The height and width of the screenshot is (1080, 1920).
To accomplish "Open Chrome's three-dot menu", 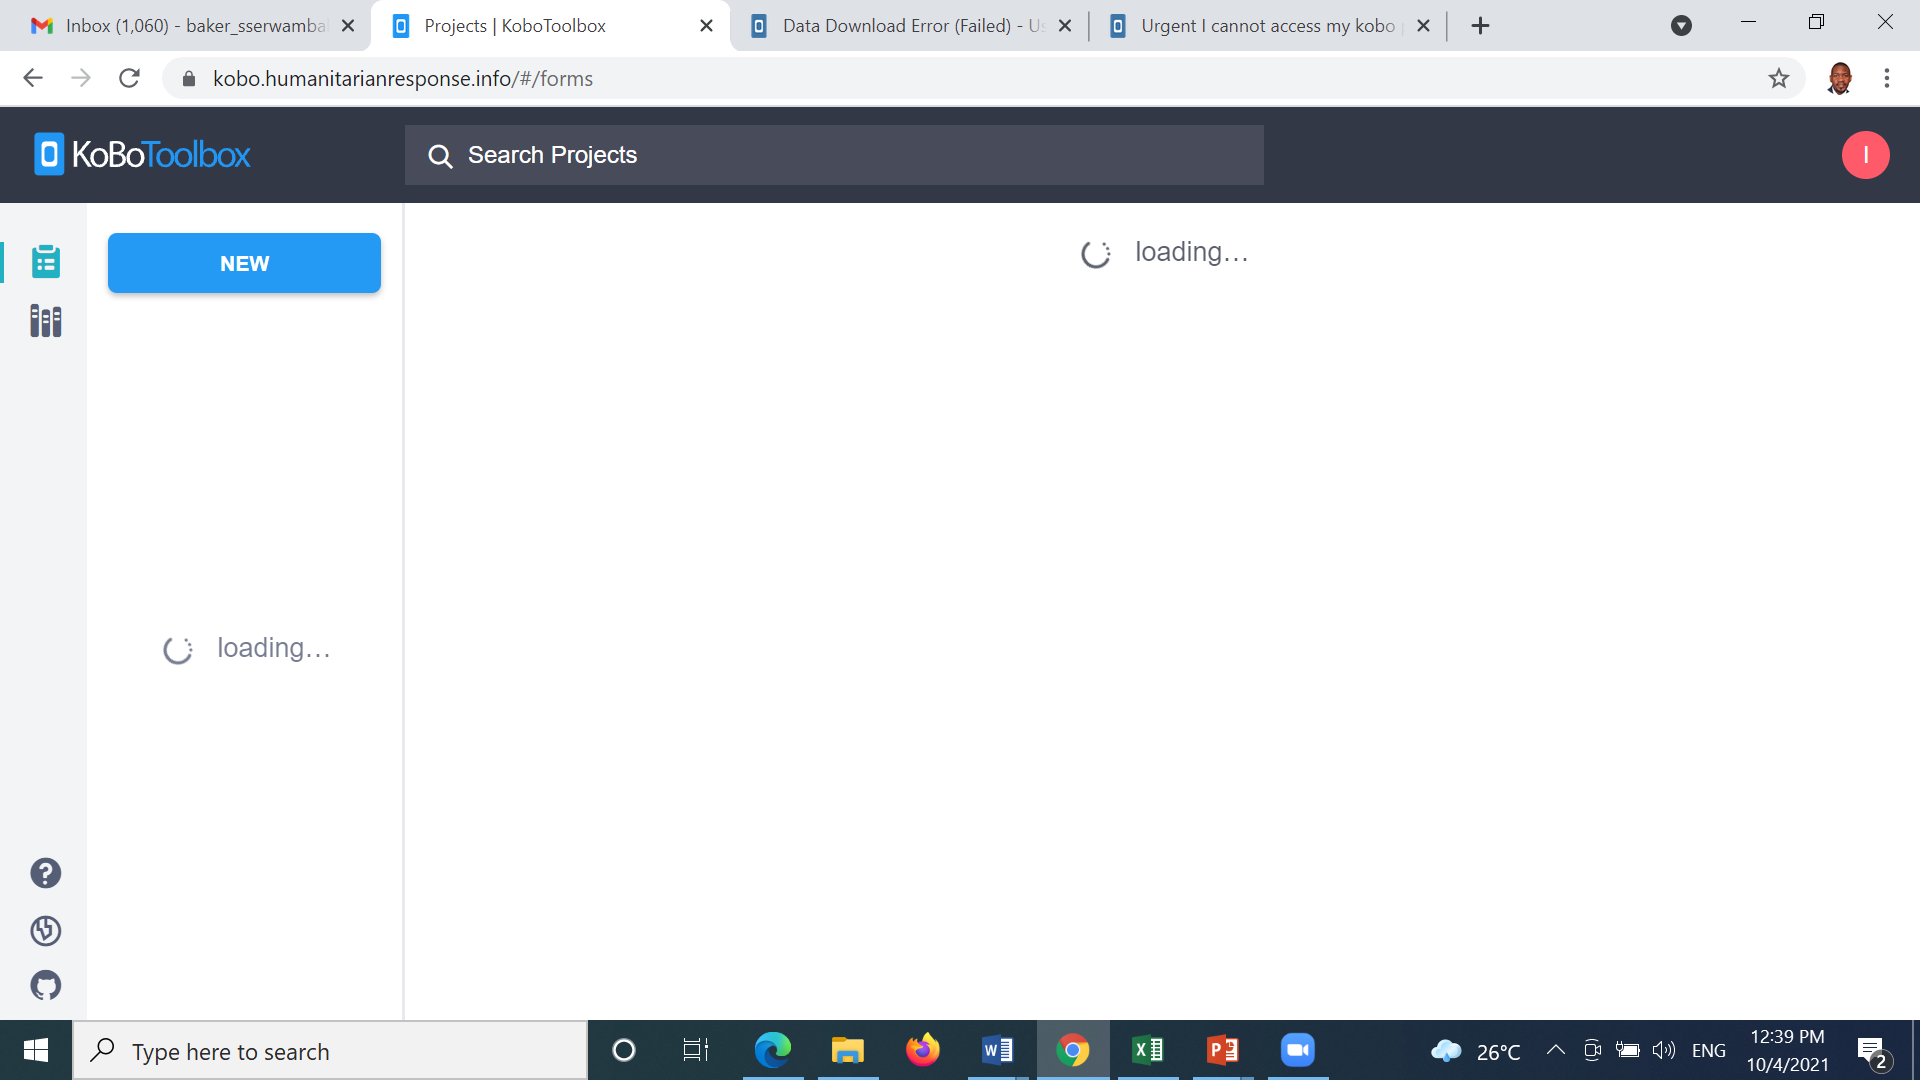I will pyautogui.click(x=1886, y=78).
